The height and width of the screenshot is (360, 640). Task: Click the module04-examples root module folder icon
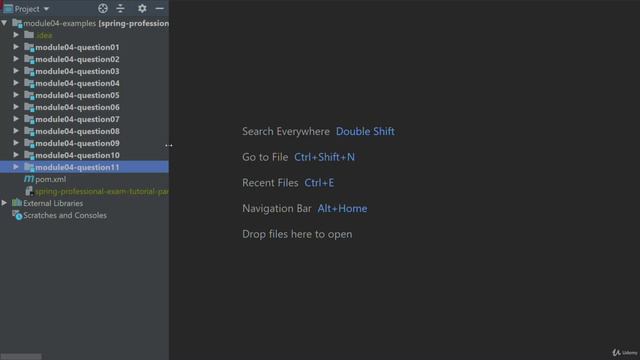click(x=17, y=23)
